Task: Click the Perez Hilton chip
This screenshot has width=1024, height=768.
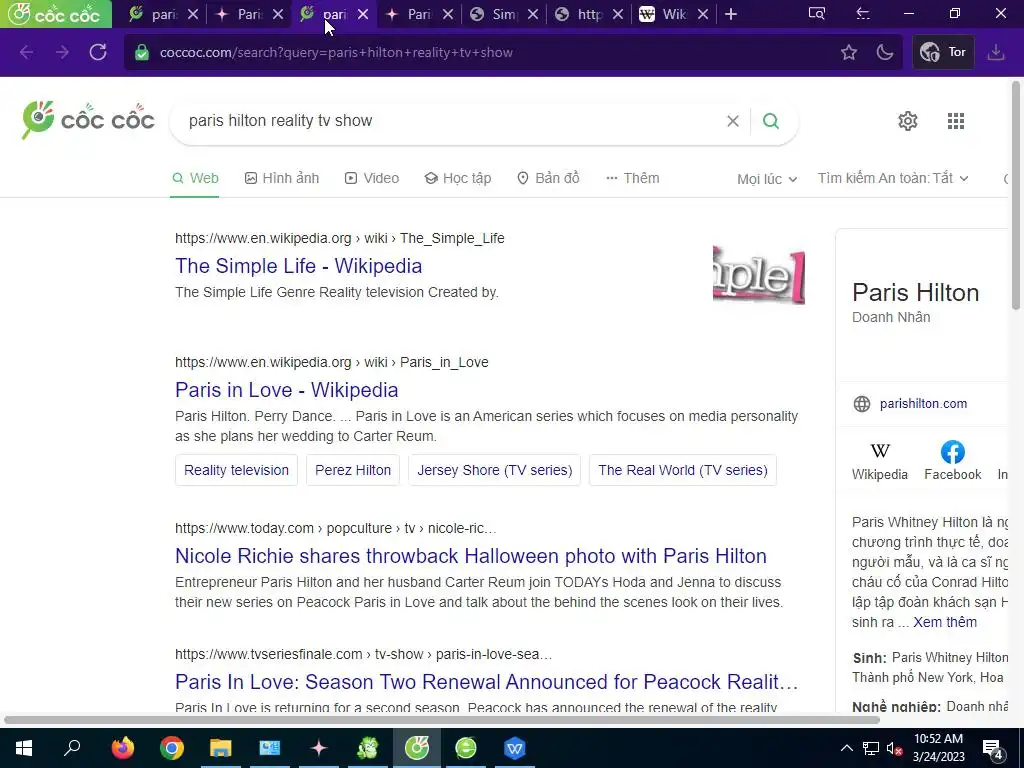Action: click(353, 470)
